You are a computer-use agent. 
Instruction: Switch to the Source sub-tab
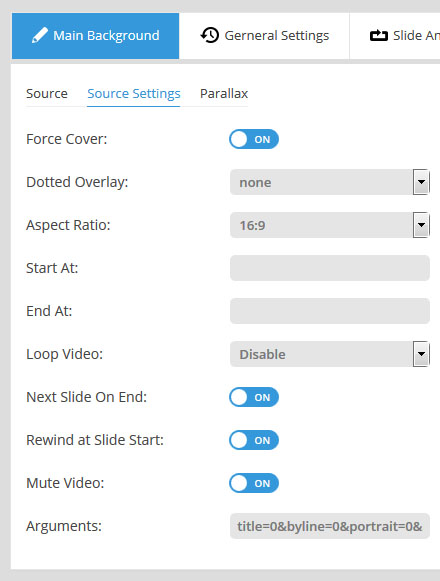(47, 94)
